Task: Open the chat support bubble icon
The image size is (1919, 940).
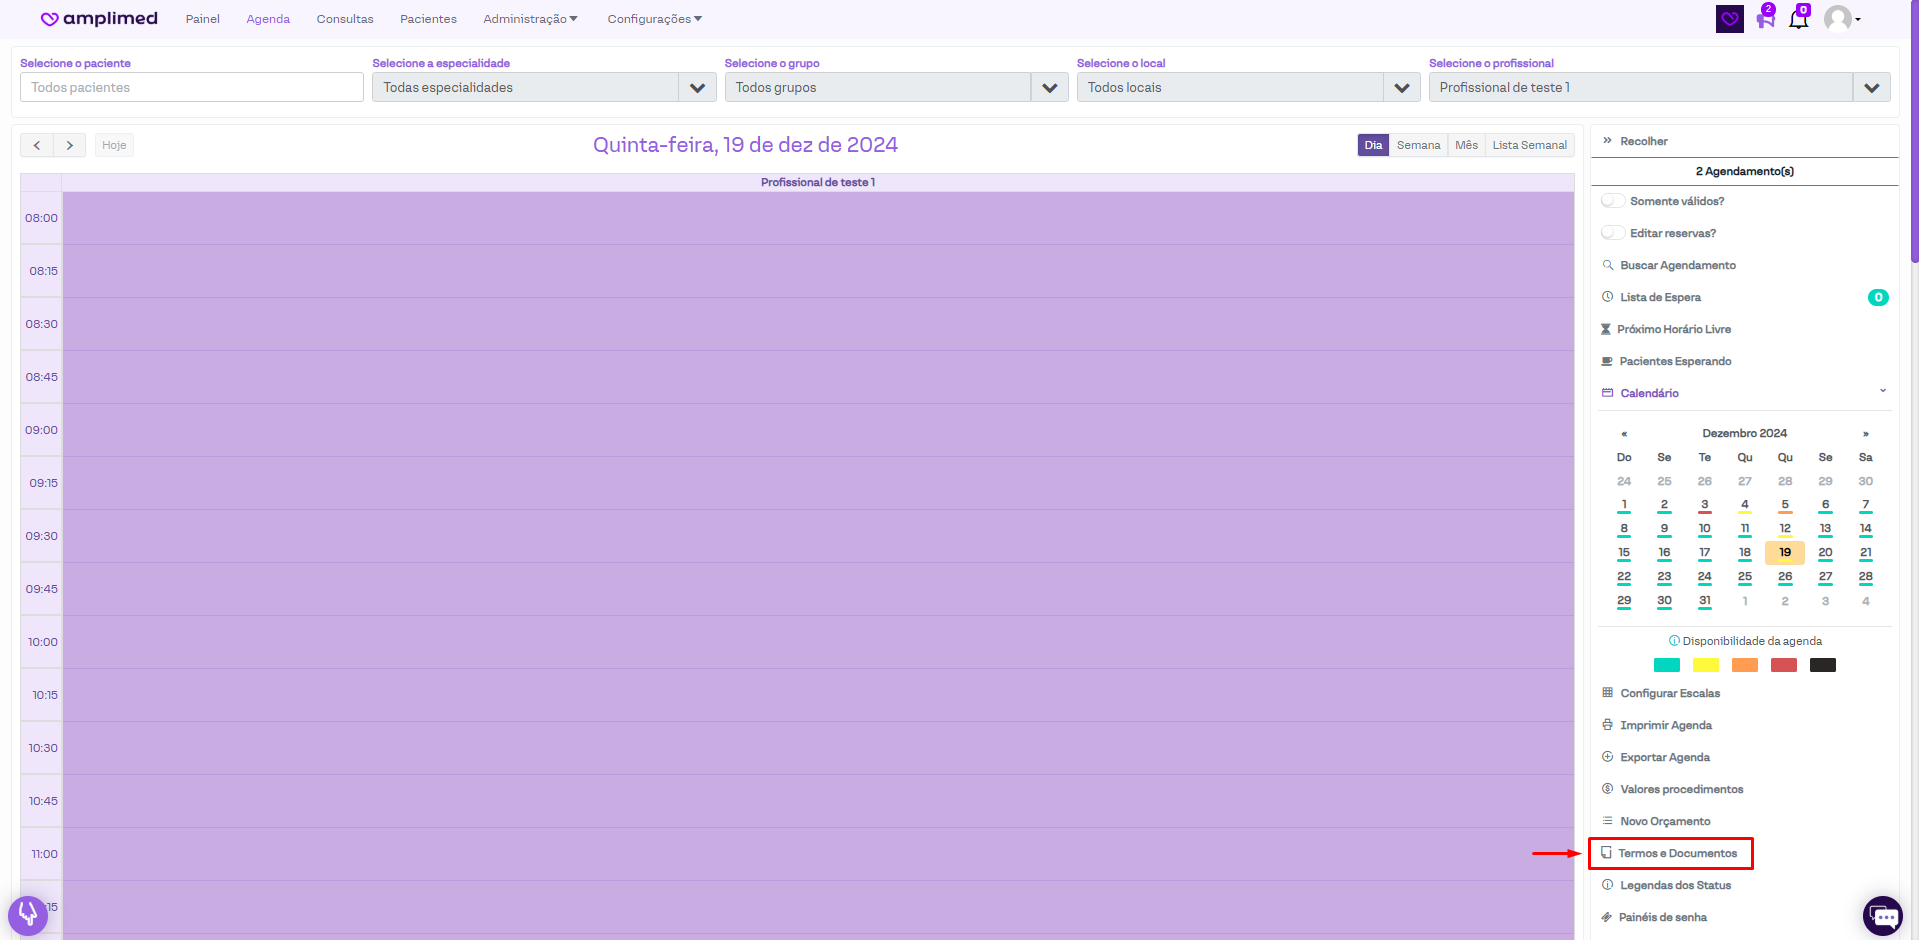Action: [1883, 916]
